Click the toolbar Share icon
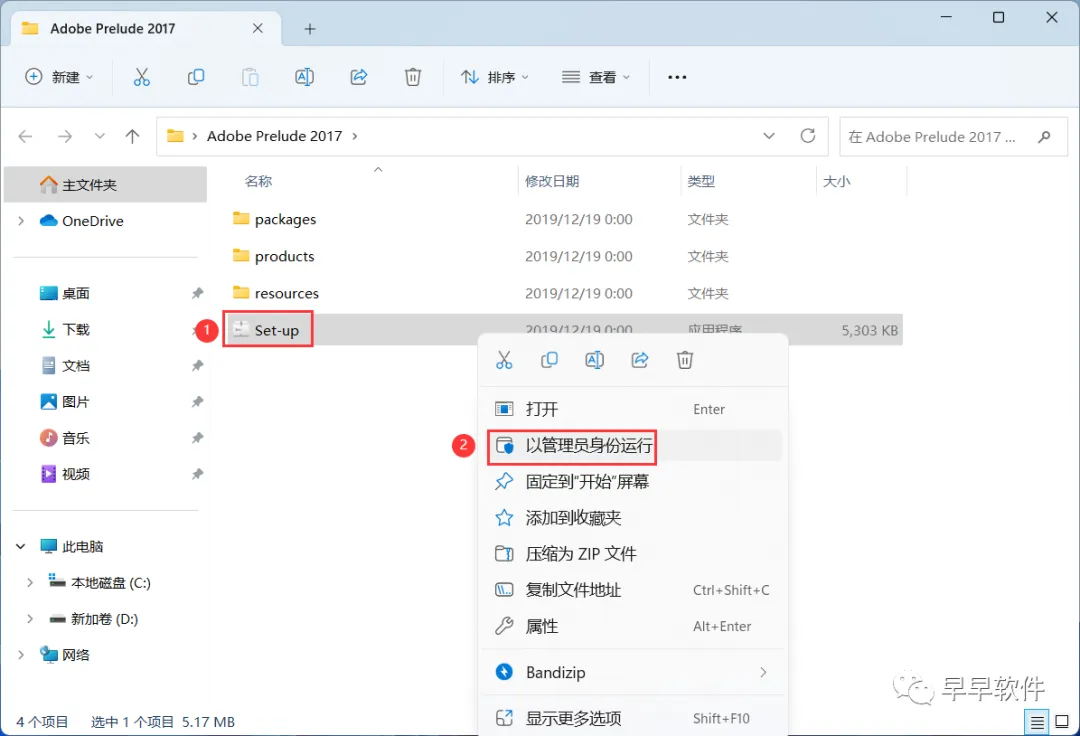1080x736 pixels. (359, 77)
